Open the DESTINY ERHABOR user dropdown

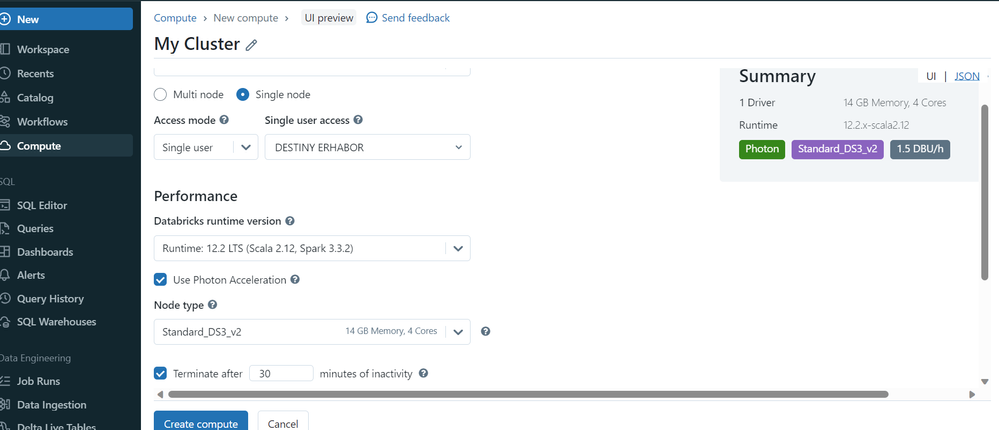[368, 147]
